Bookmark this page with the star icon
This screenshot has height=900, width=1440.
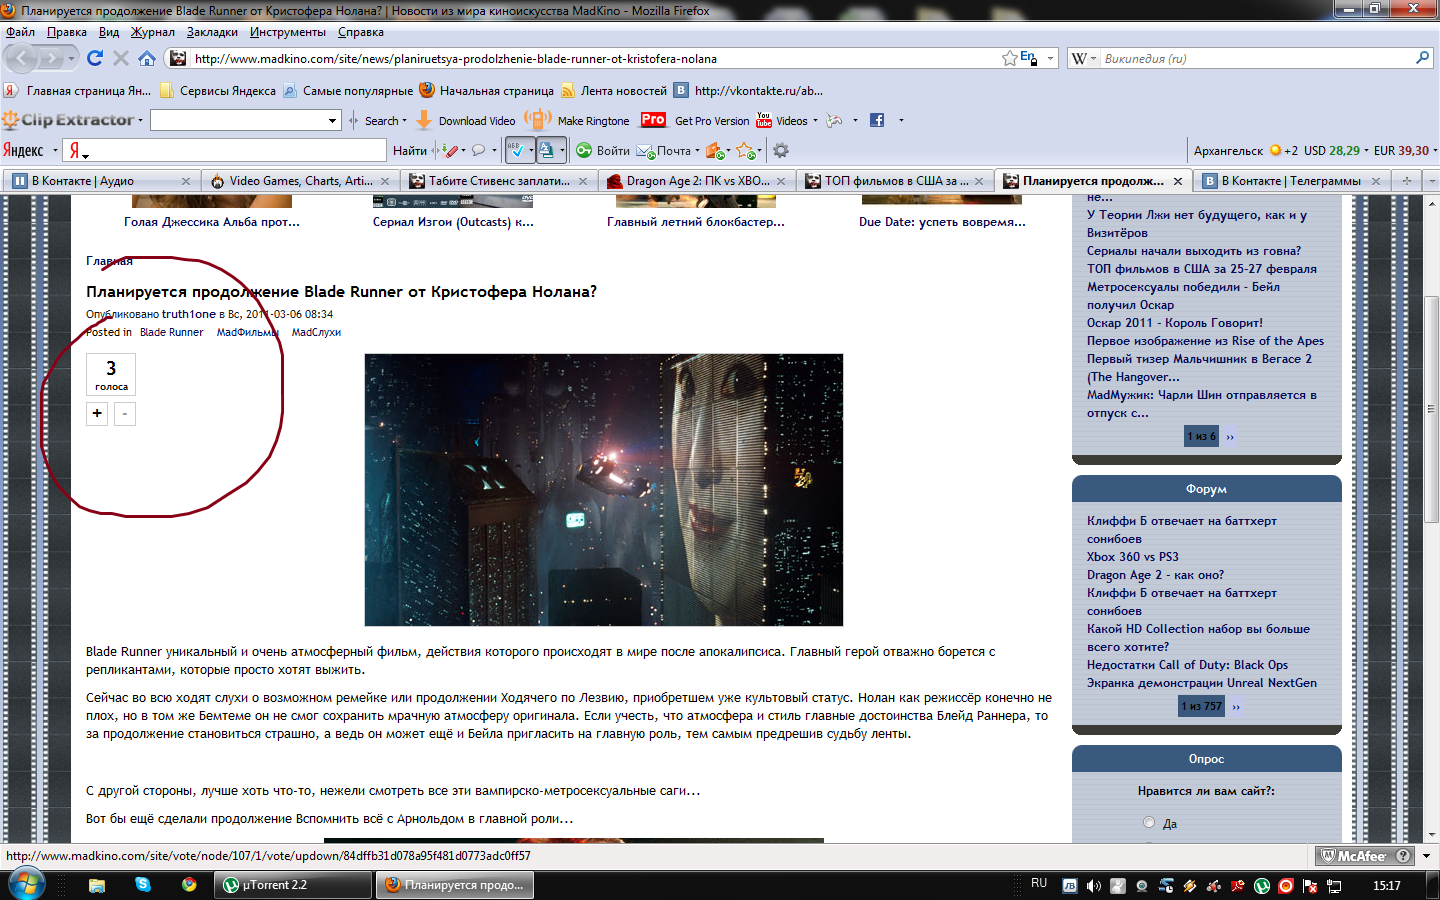[1010, 58]
